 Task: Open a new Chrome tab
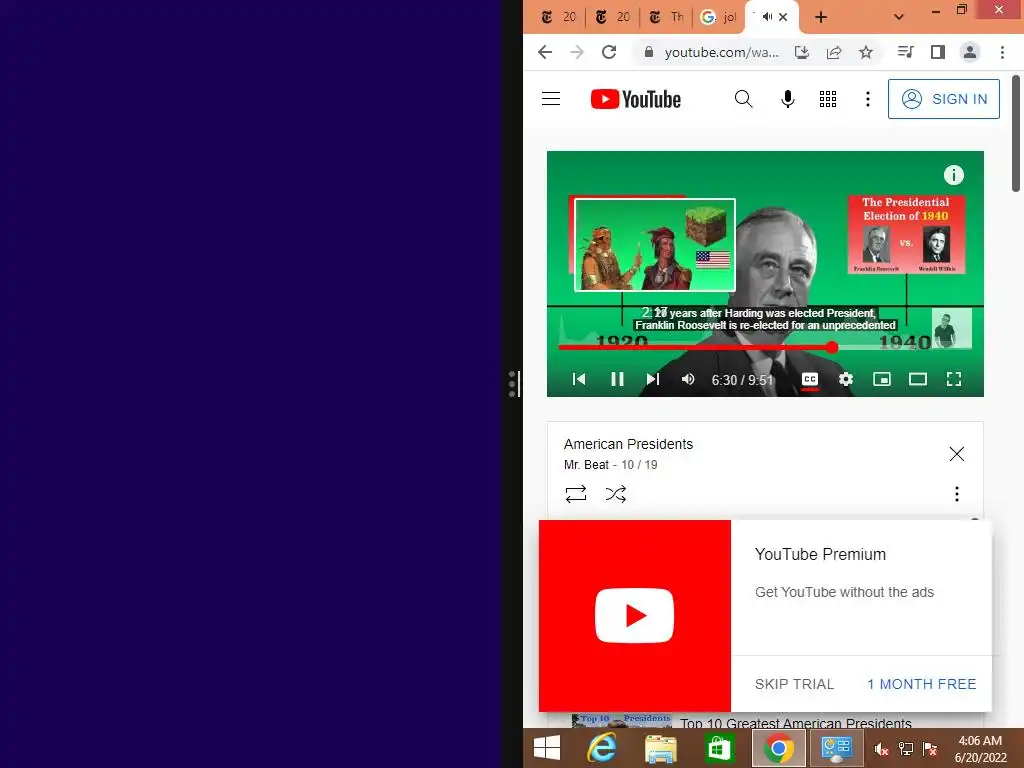(x=821, y=17)
